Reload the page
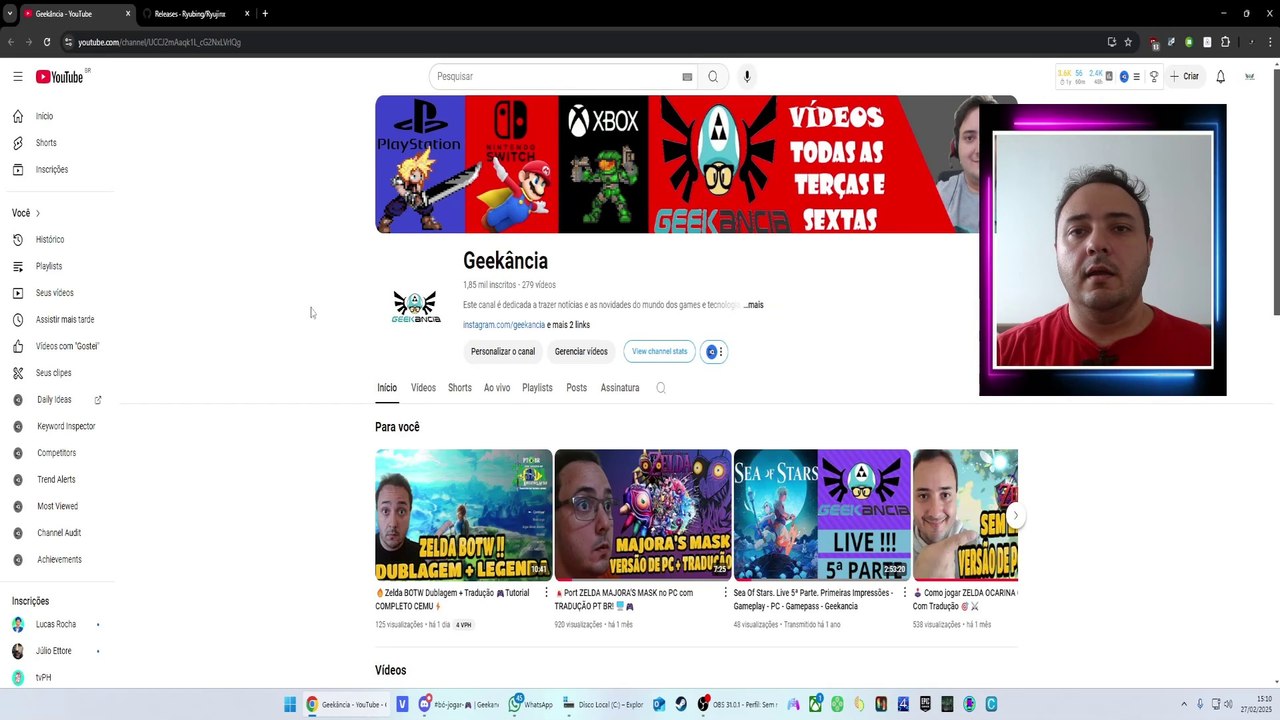The width and height of the screenshot is (1280, 720). [47, 42]
